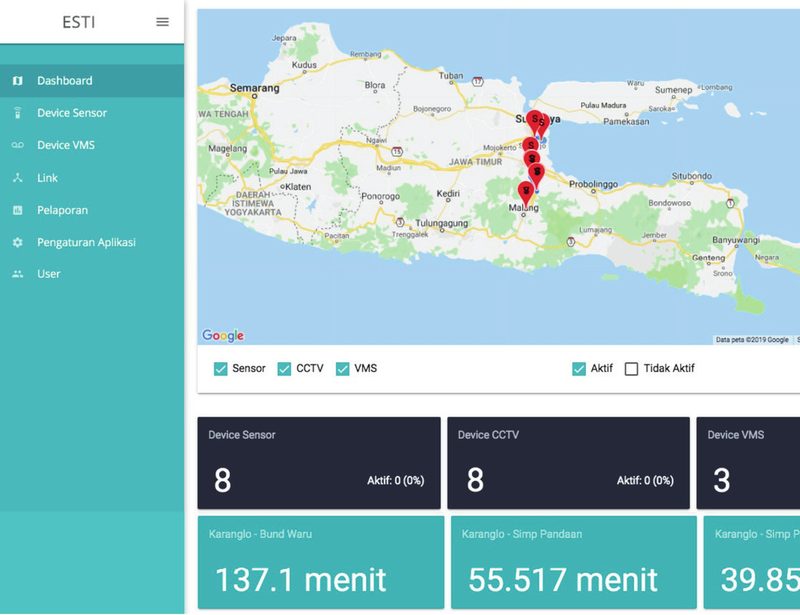The width and height of the screenshot is (800, 615).
Task: Uncheck the CCTV checkbox
Action: pos(284,368)
